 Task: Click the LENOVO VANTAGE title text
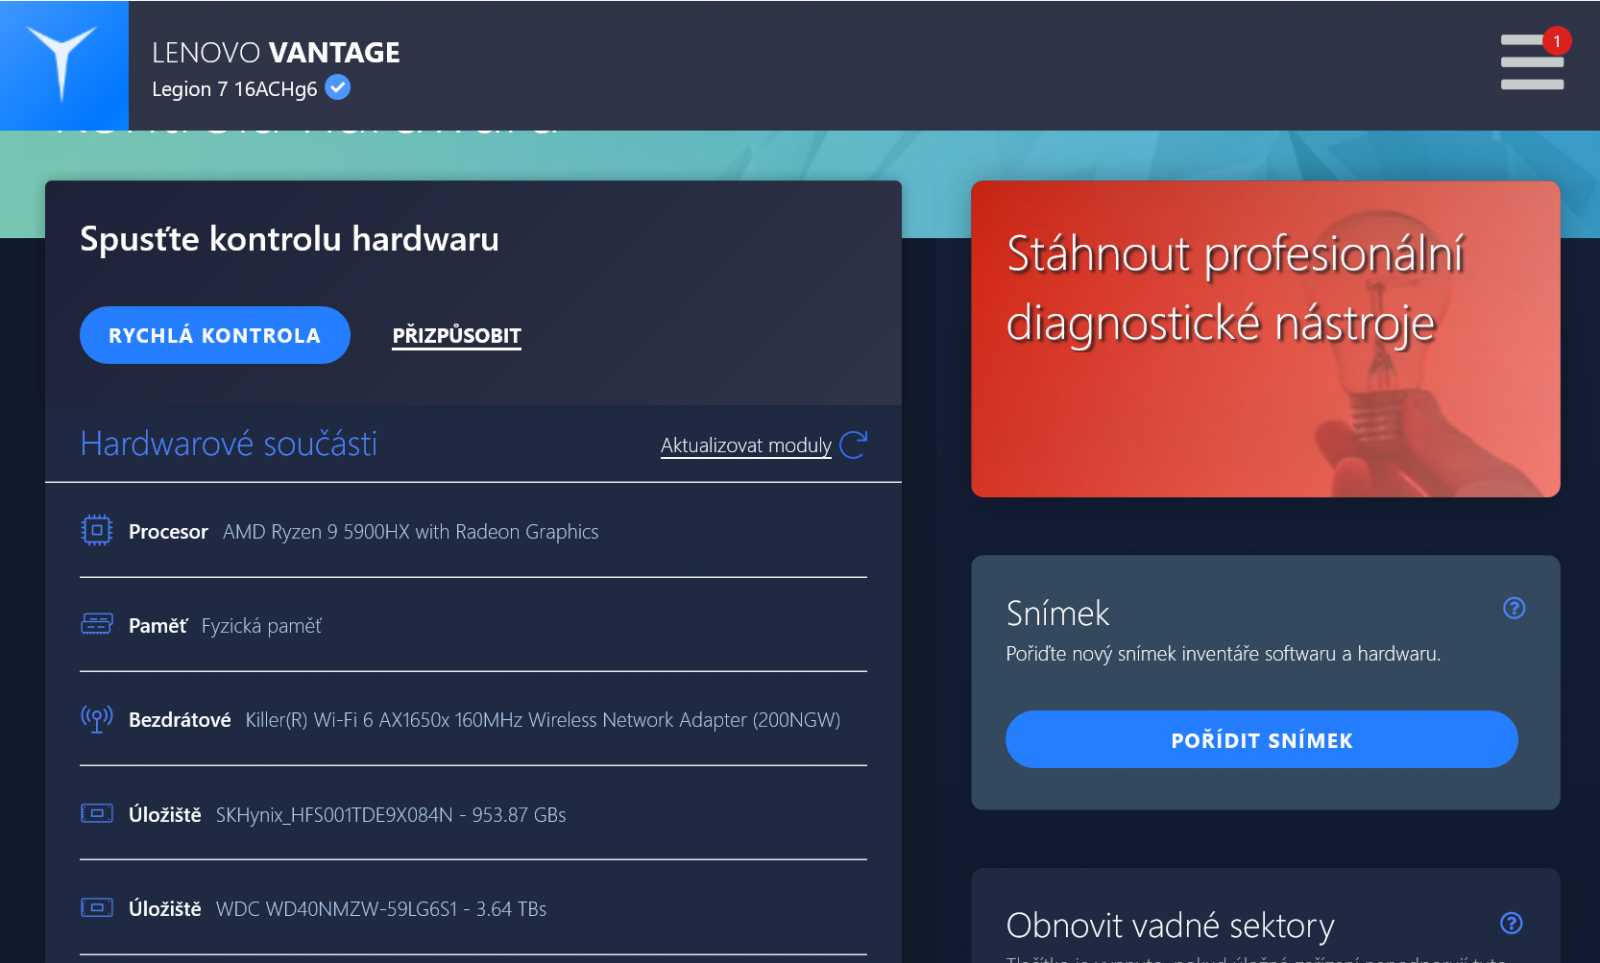(x=276, y=52)
